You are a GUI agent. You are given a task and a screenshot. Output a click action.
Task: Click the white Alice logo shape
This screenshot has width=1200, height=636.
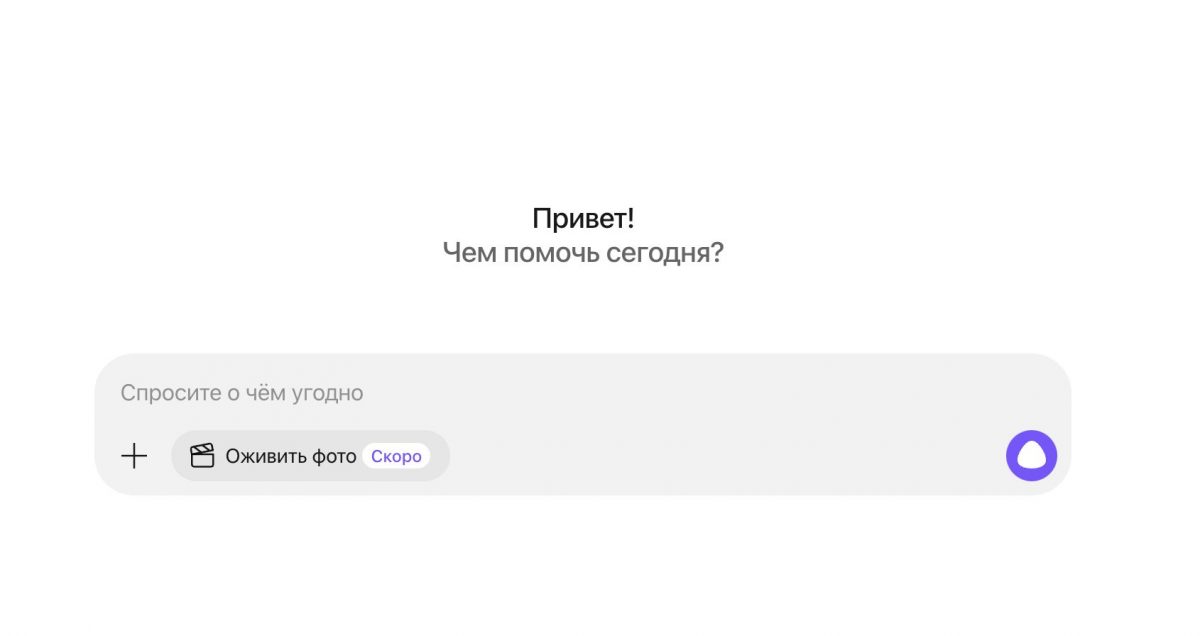click(x=1031, y=457)
